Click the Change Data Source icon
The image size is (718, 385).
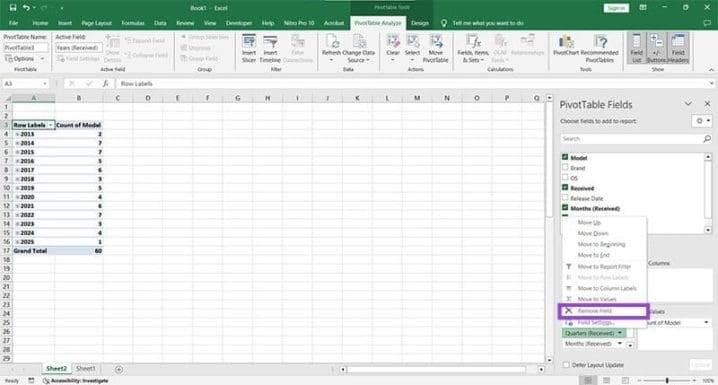(x=359, y=42)
